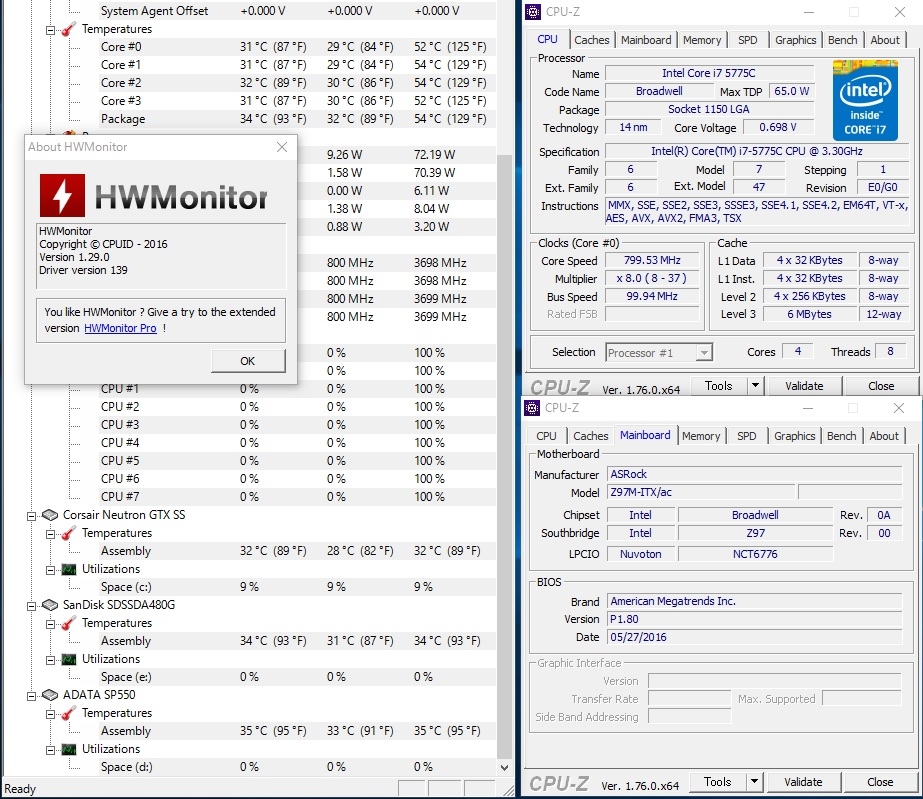Click the Z97M-ITX/ac model field
Viewport: 923px width, 799px height.
(700, 492)
